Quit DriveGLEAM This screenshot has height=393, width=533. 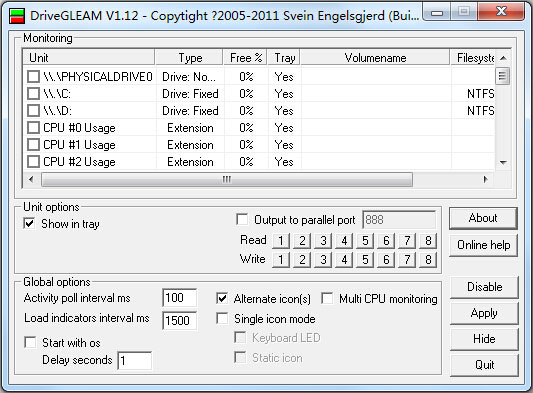click(x=484, y=365)
